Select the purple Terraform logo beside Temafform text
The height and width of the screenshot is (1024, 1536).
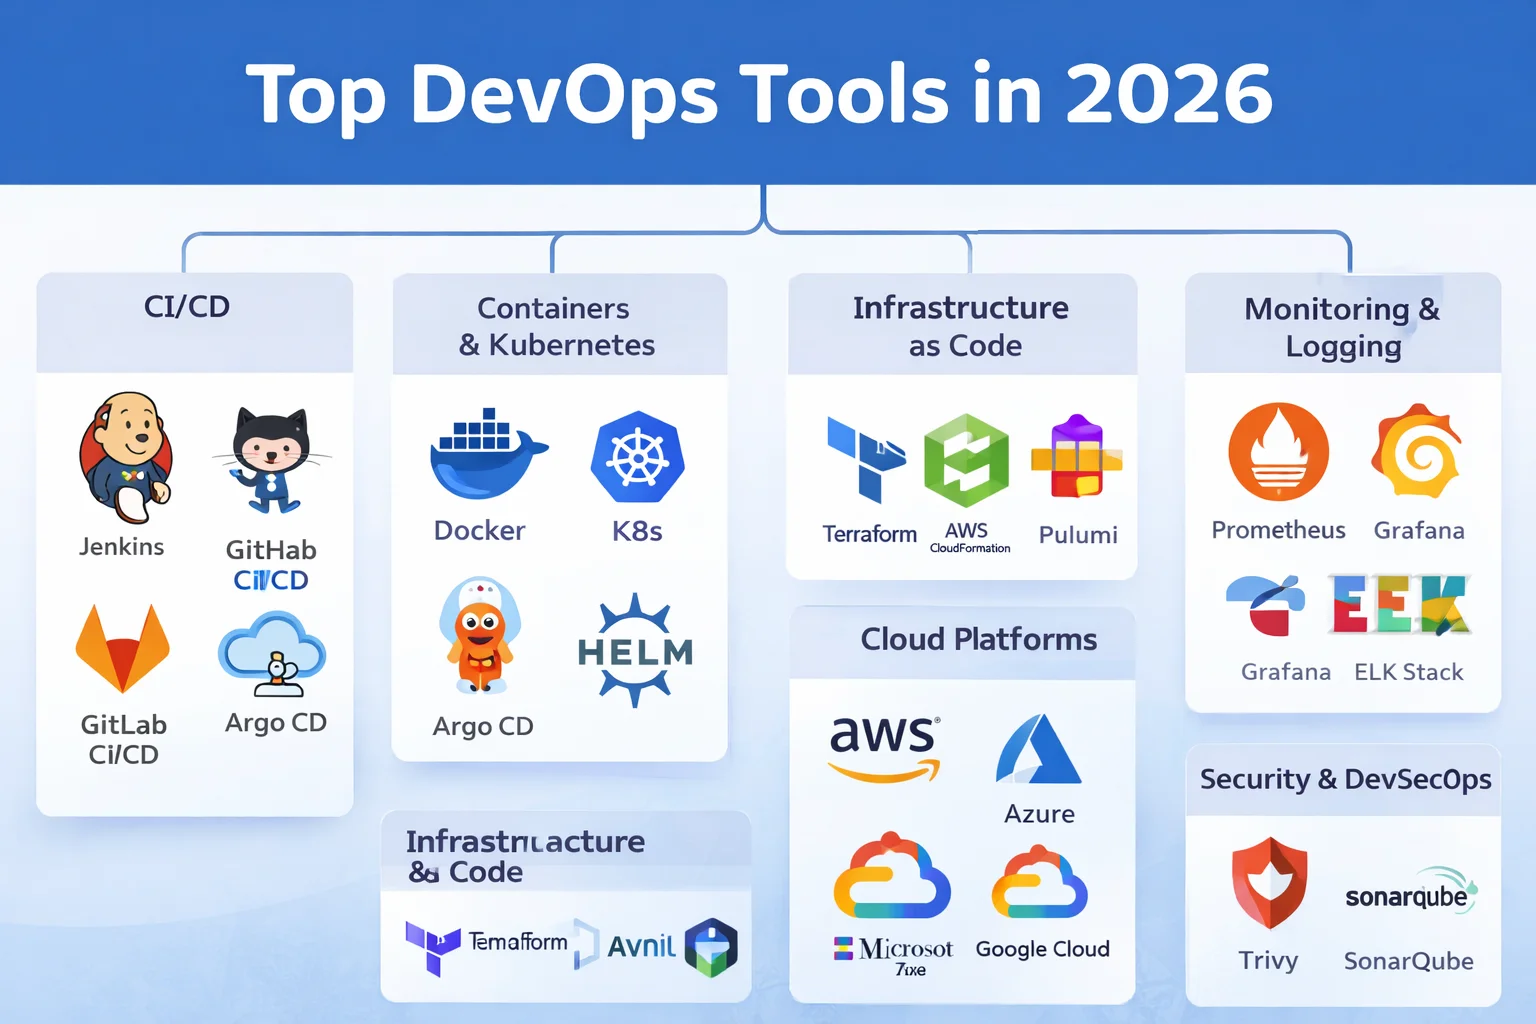432,947
